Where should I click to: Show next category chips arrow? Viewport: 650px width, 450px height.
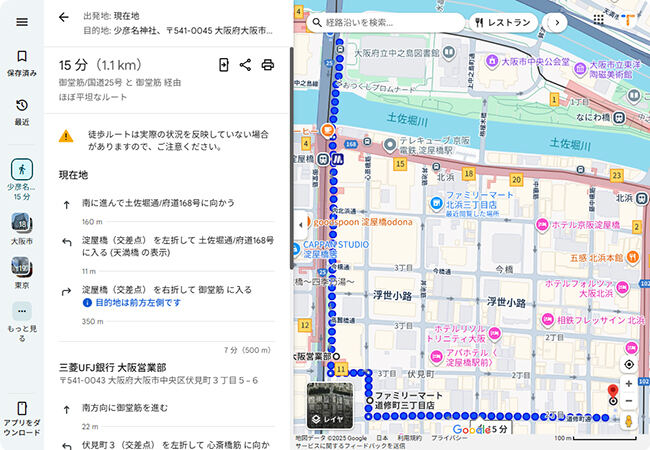click(557, 22)
